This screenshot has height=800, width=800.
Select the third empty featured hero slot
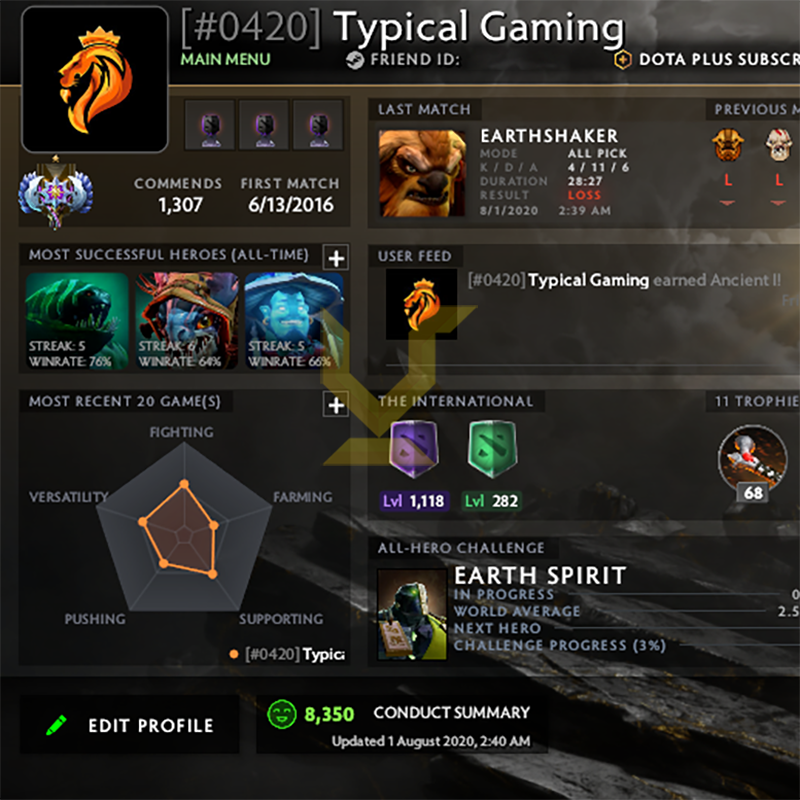pos(319,124)
